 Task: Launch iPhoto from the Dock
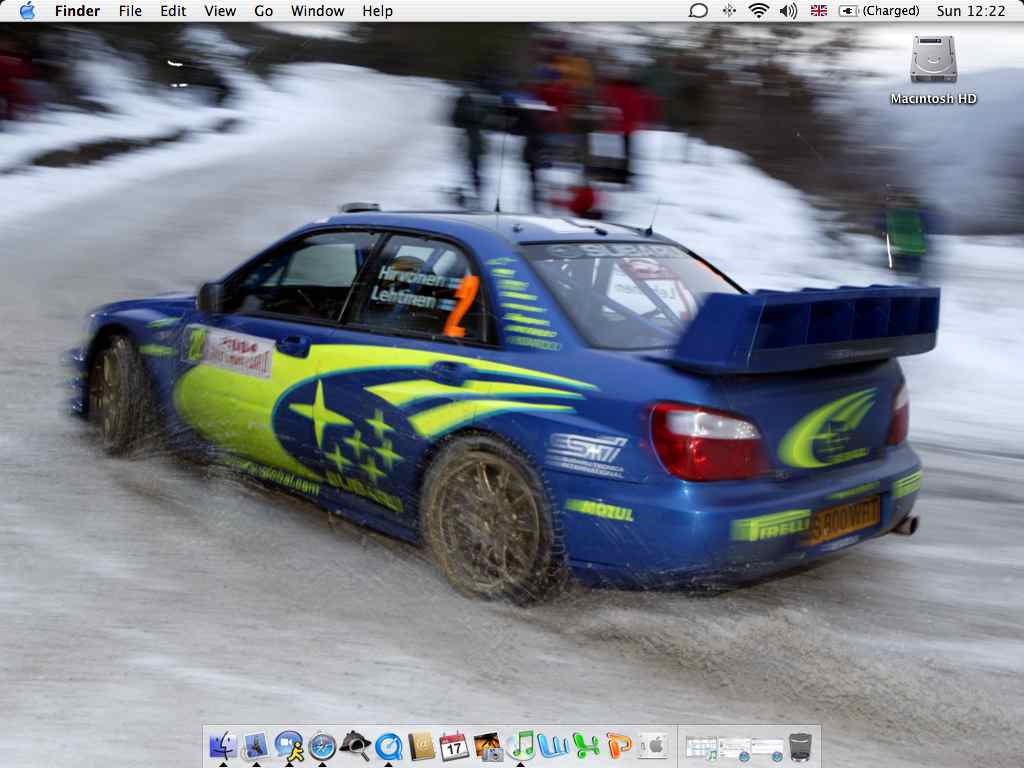(488, 746)
